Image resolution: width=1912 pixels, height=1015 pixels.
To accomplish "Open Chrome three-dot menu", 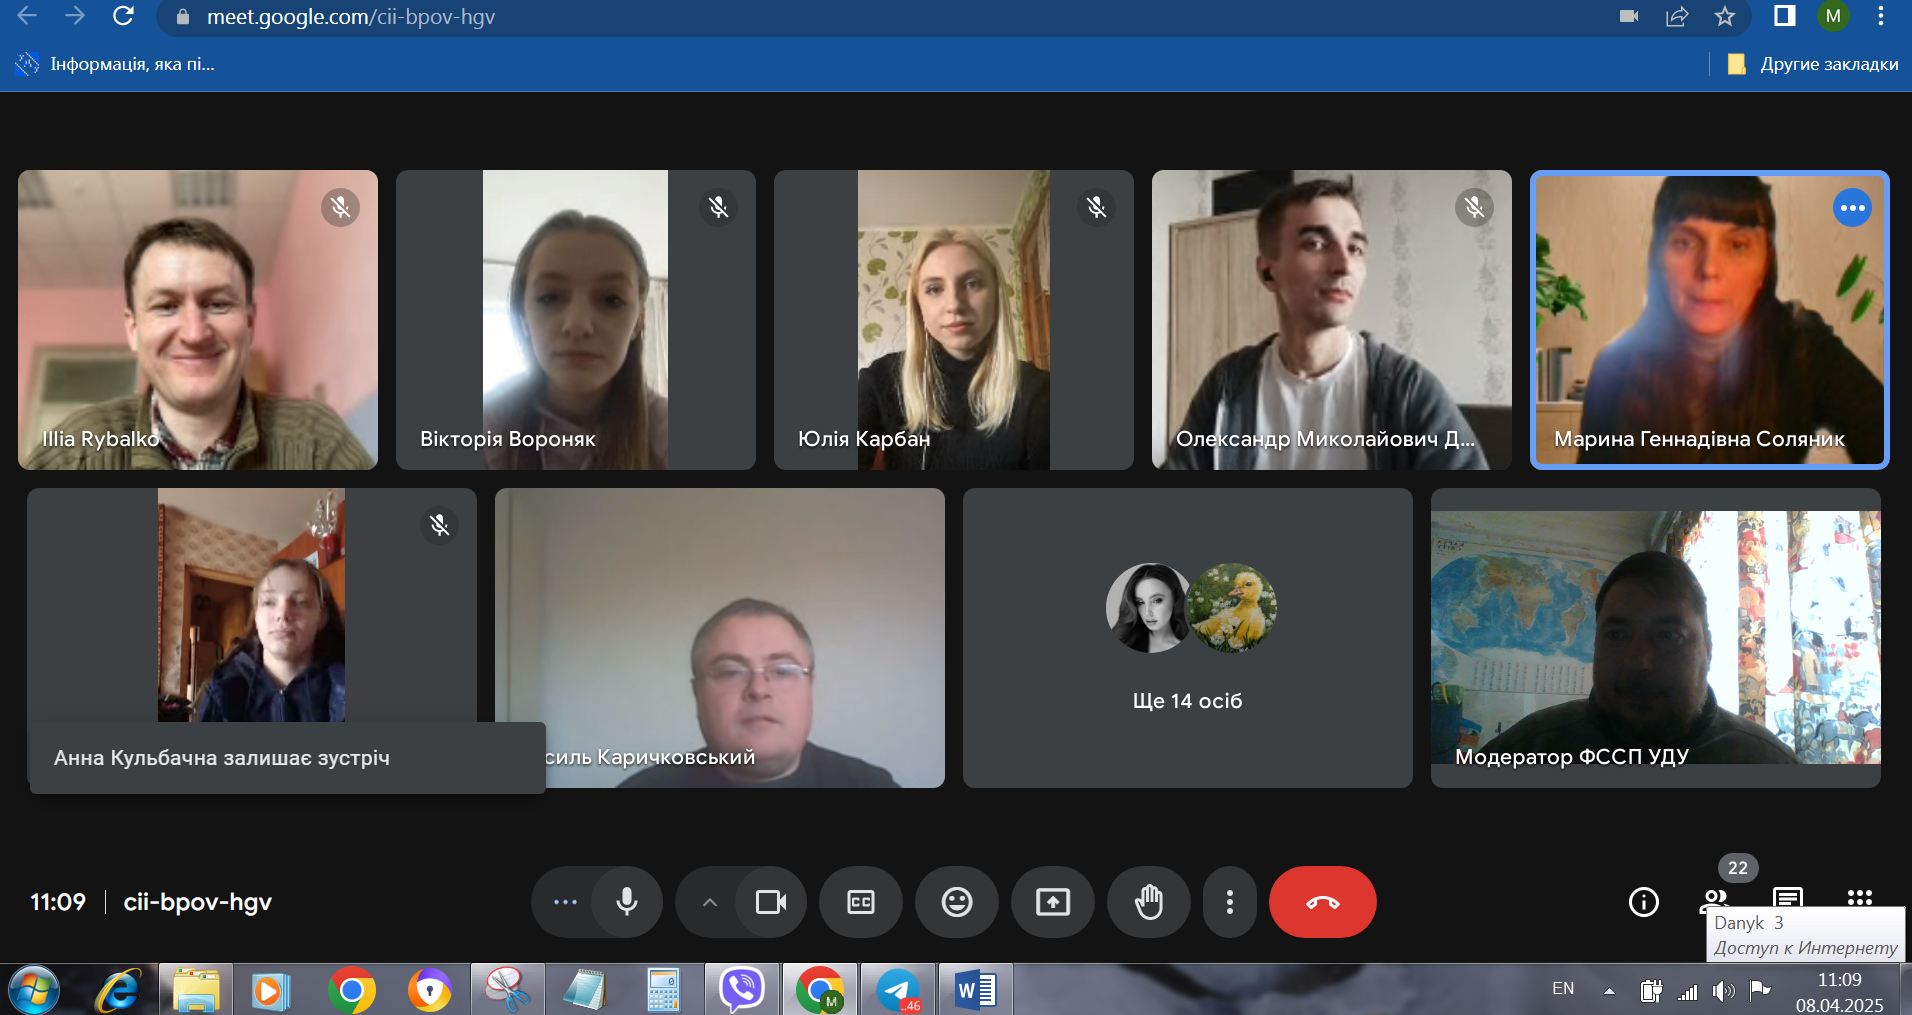I will [x=1881, y=16].
